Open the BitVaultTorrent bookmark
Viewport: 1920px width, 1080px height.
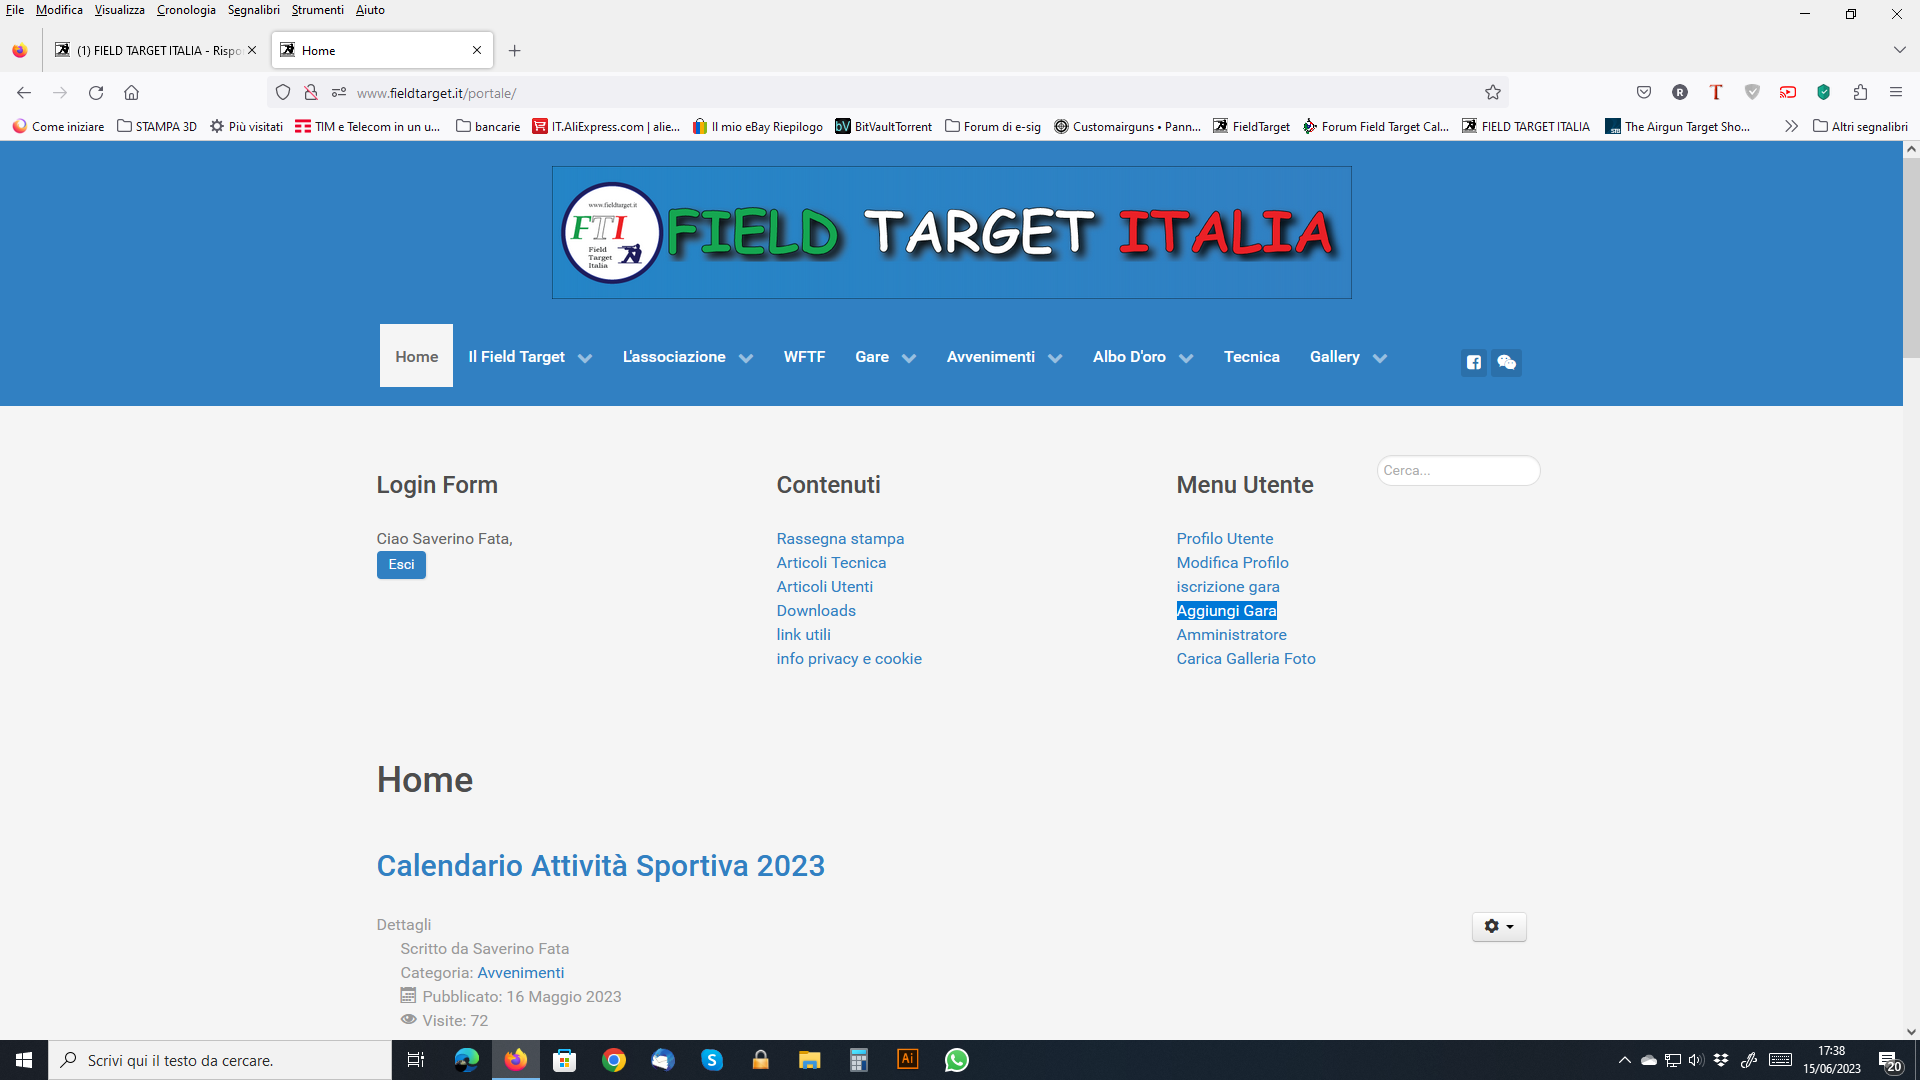click(x=884, y=126)
